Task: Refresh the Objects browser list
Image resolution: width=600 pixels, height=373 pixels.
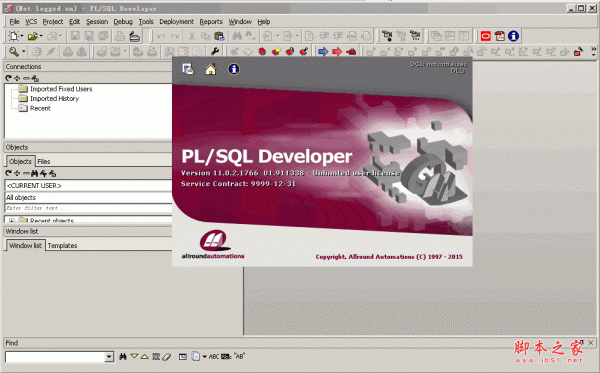Action: click(x=8, y=173)
